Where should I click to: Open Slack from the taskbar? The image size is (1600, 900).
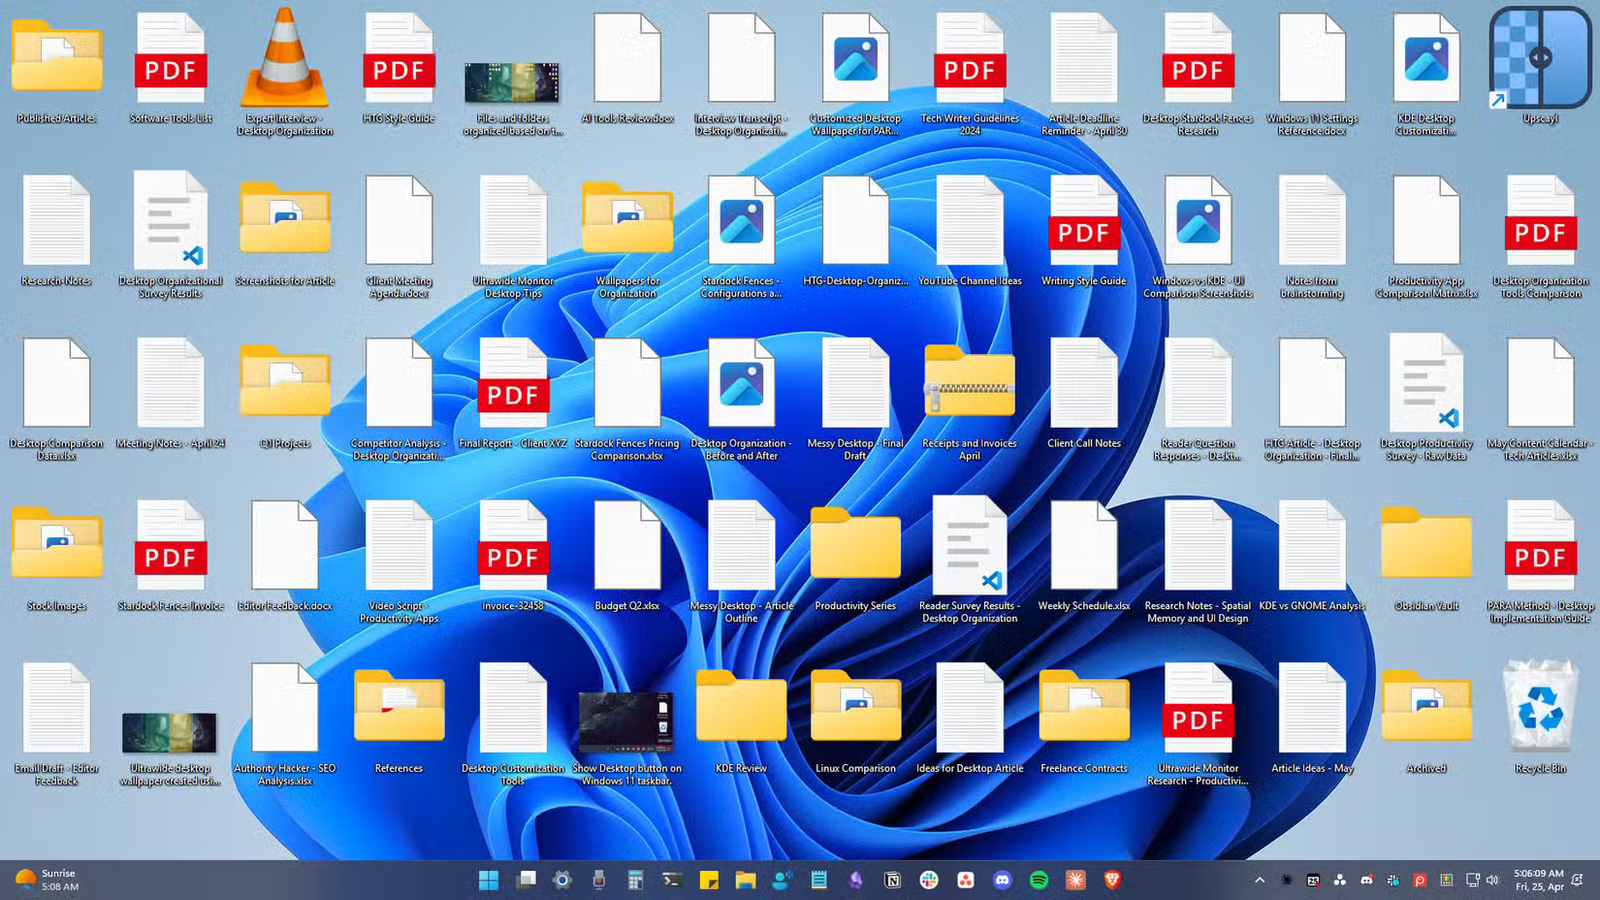(x=929, y=881)
